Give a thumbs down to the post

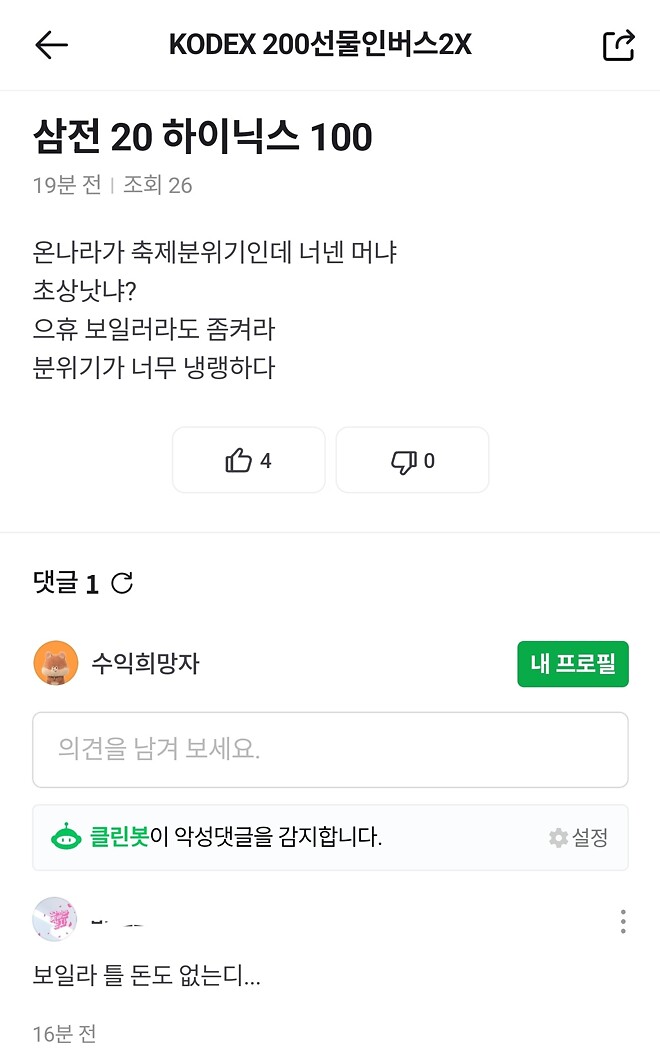(412, 460)
